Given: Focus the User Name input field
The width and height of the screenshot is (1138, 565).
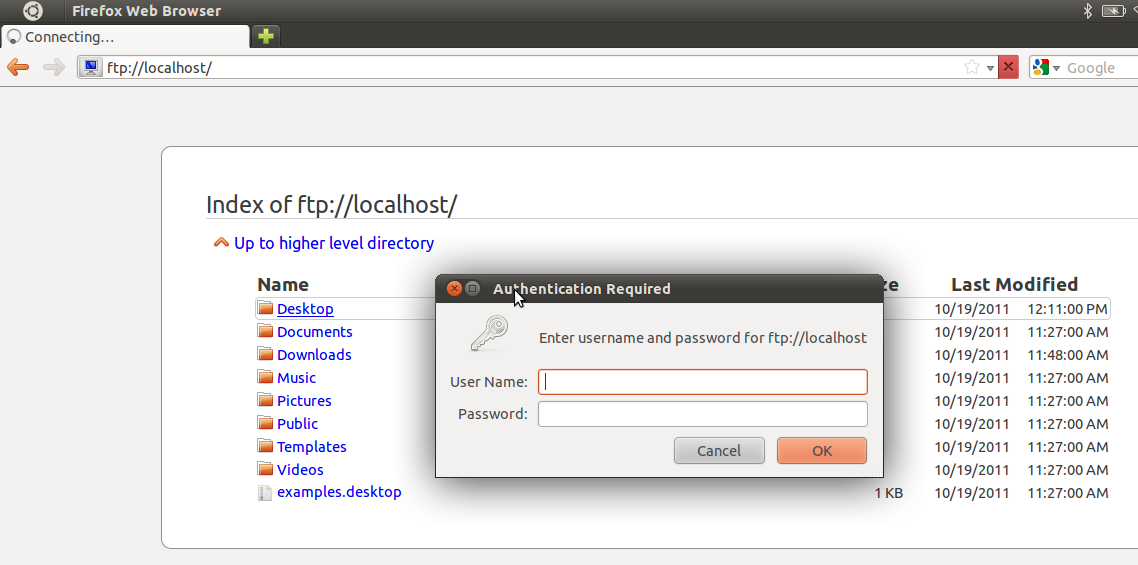Looking at the screenshot, I should tap(702, 382).
